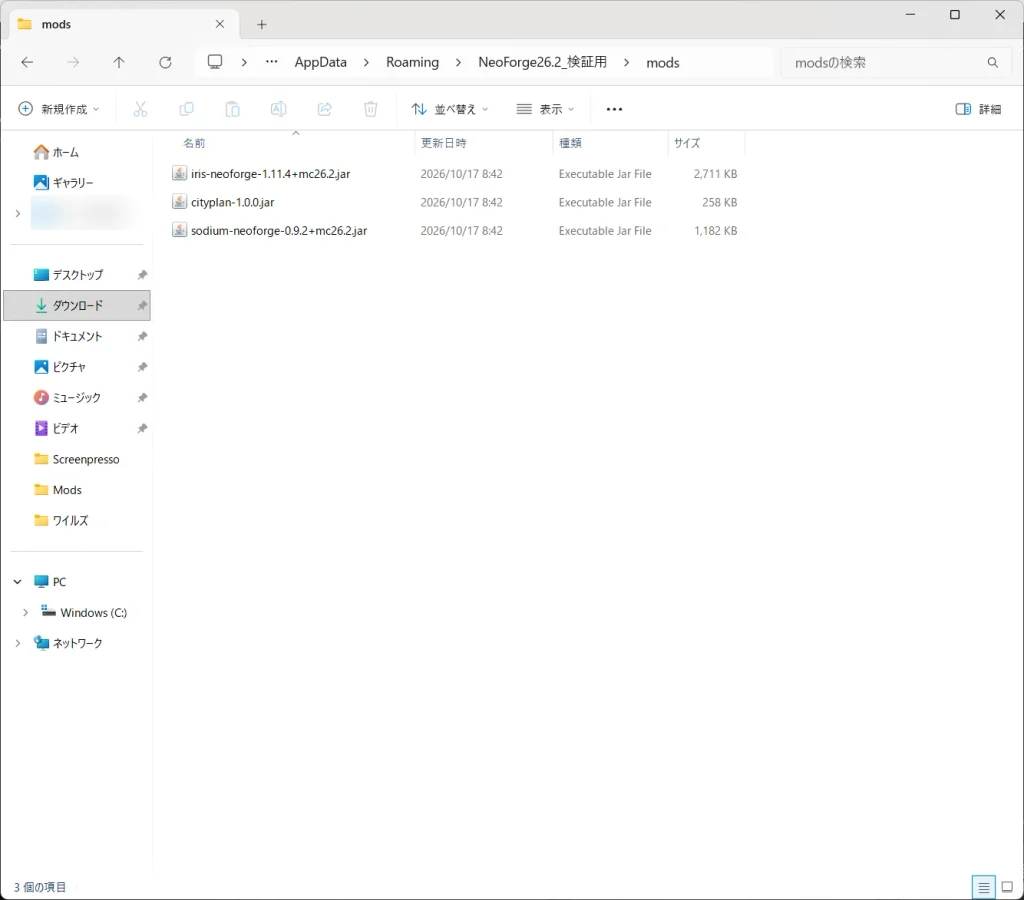Refresh the mods folder view
1024x900 pixels.
(165, 62)
